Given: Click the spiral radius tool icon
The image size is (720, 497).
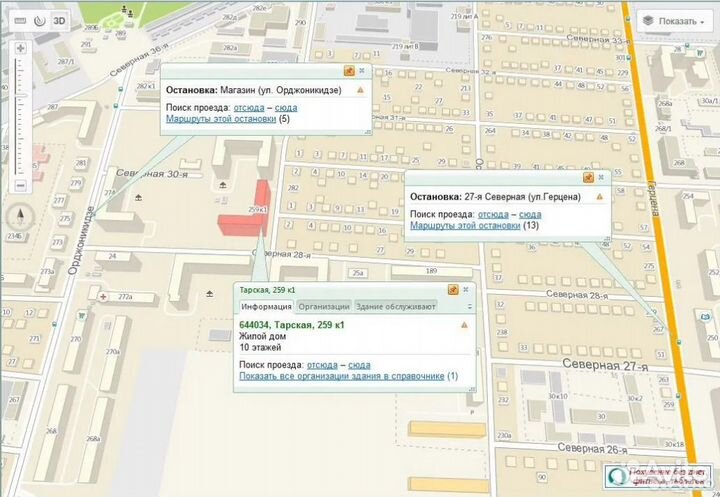Looking at the screenshot, I should [40, 20].
